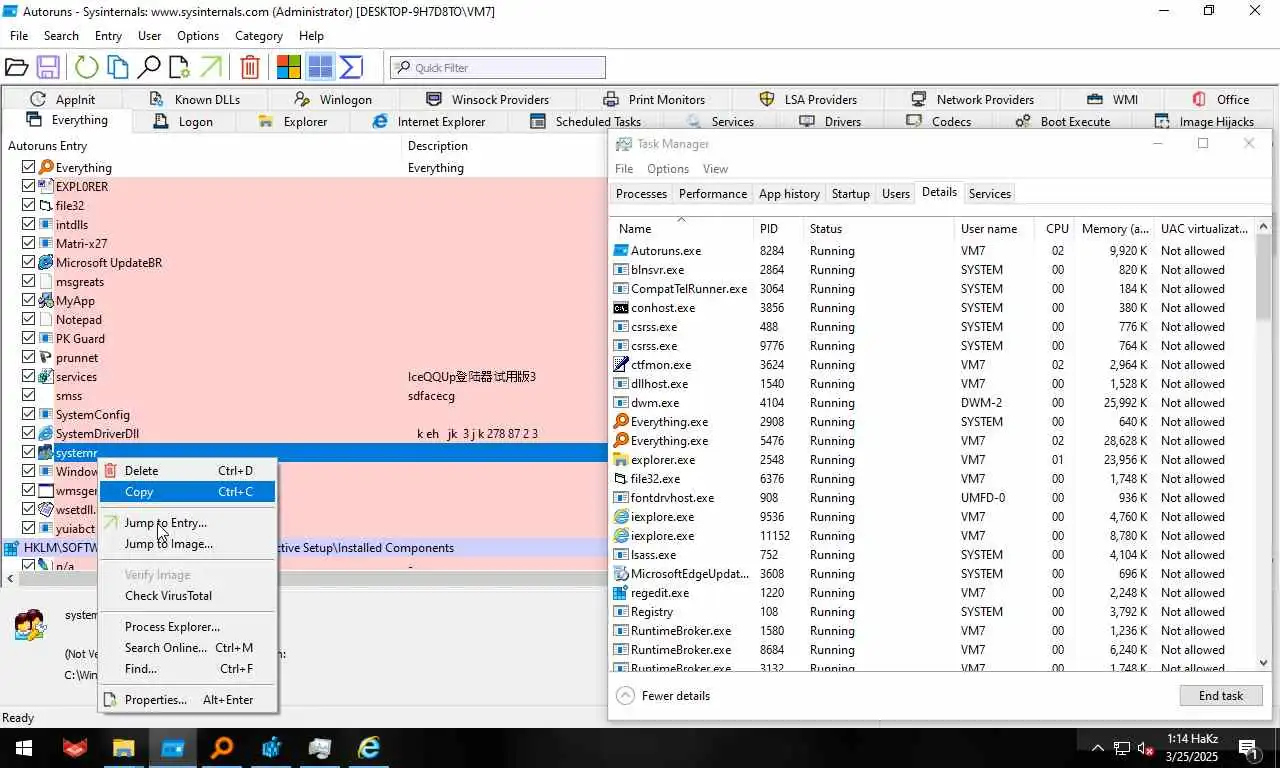Sort Task Manager by the PID column header

(x=780, y=229)
